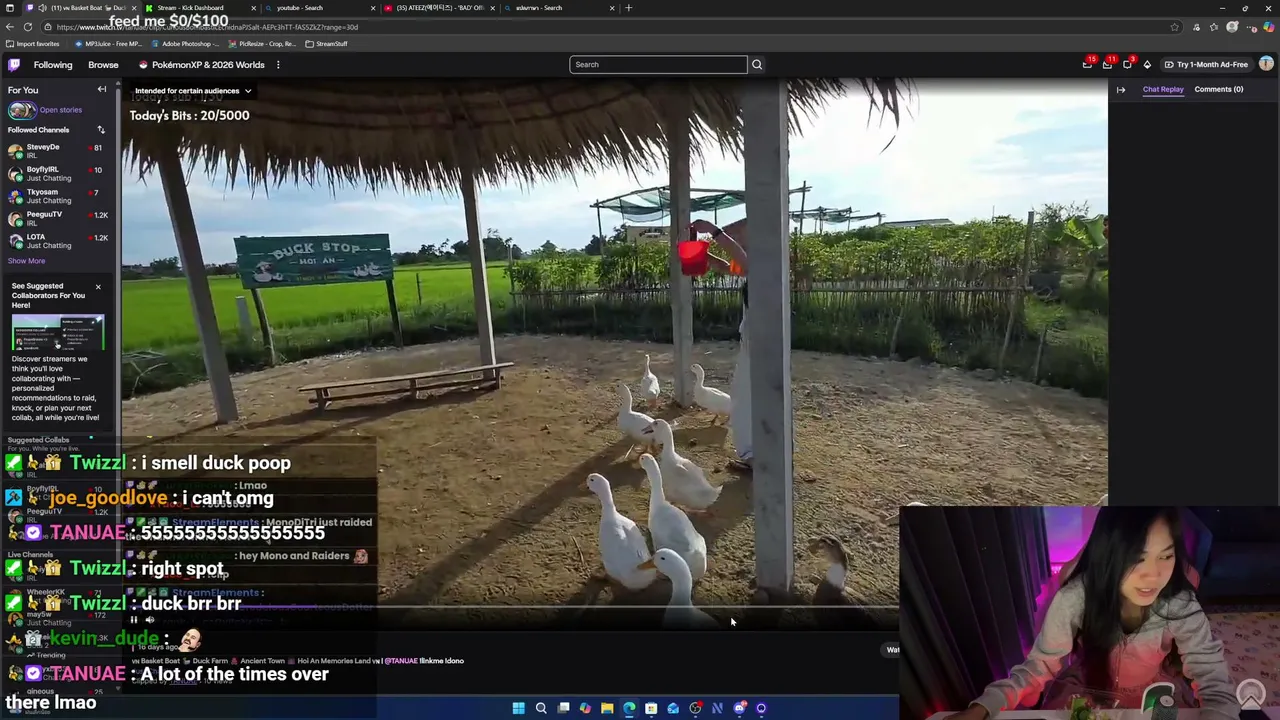This screenshot has width=1280, height=720.
Task: Open the StreamStuff bookmarks folder
Action: (x=326, y=44)
